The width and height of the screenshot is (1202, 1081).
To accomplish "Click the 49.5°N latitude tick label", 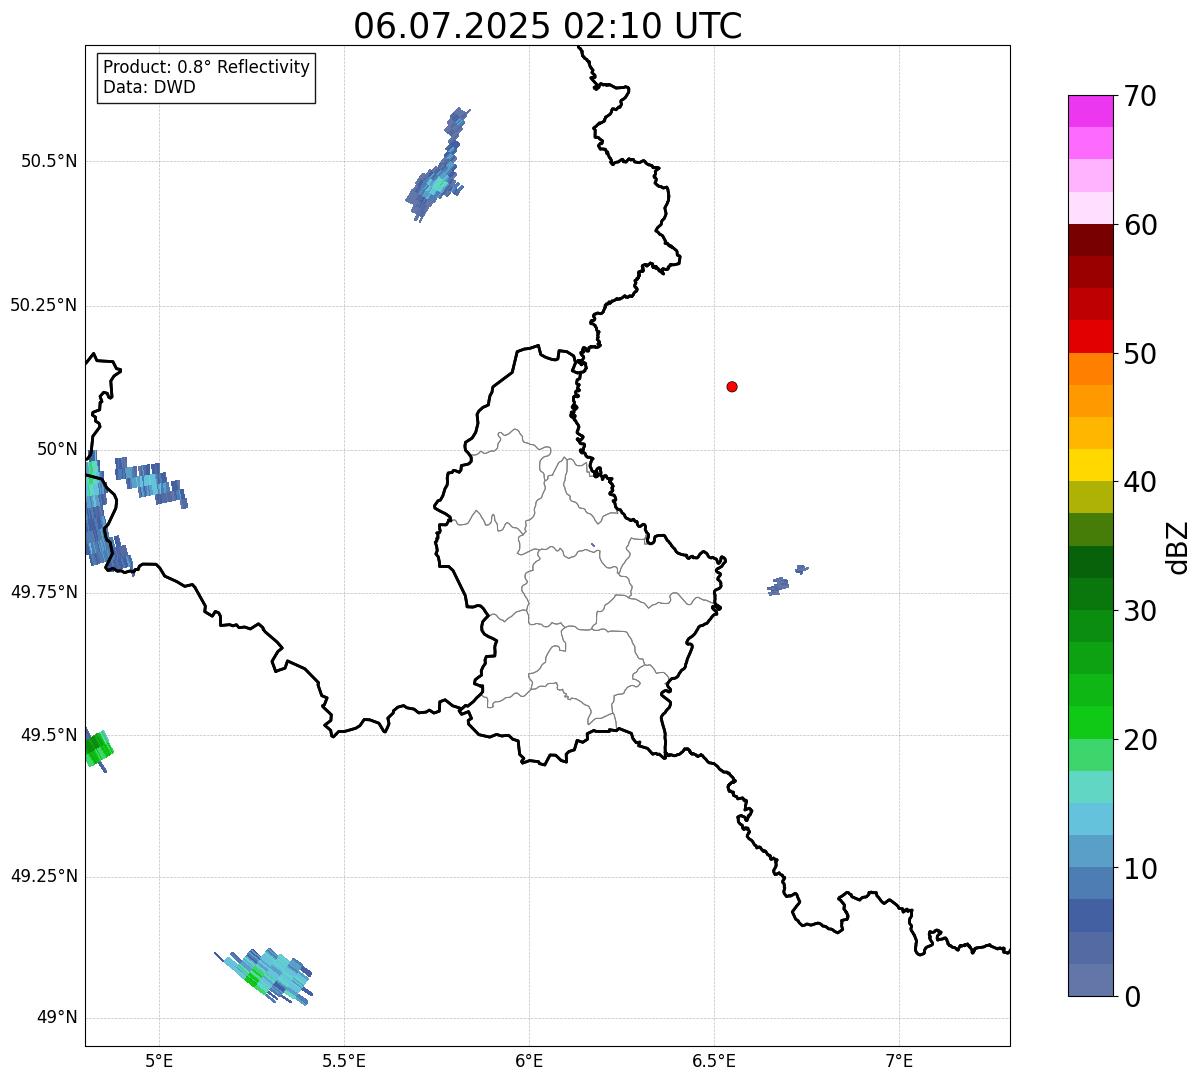I will coord(49,735).
